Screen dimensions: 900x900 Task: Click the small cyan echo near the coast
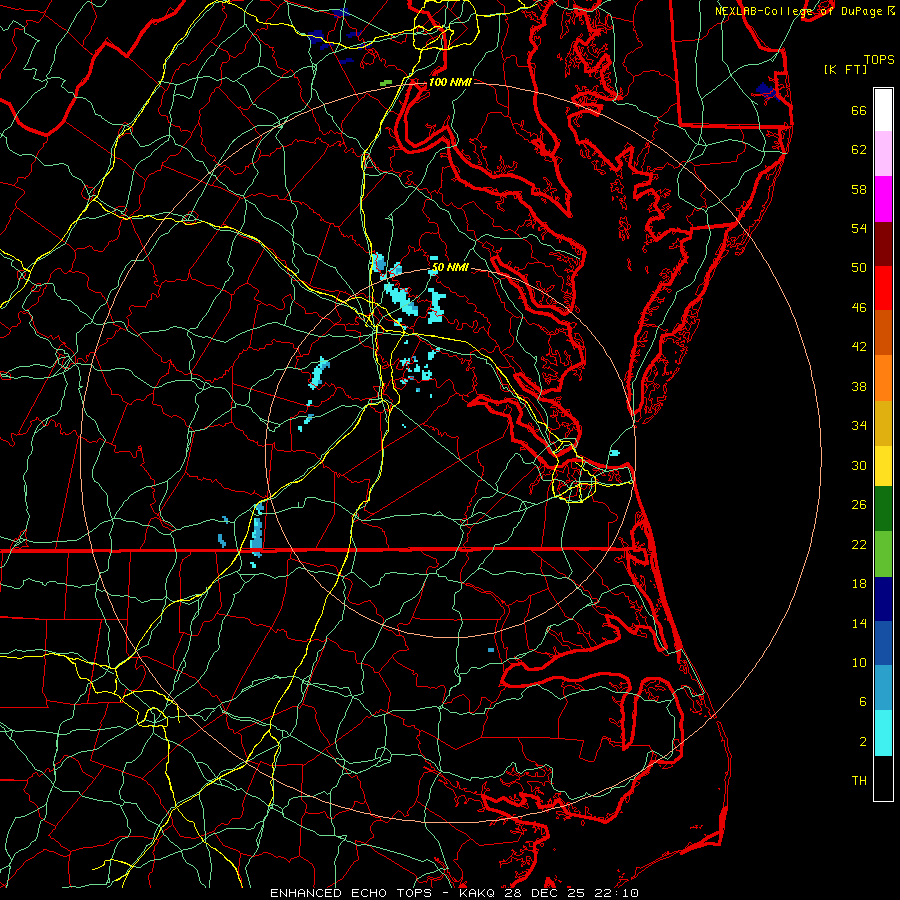[x=614, y=453]
